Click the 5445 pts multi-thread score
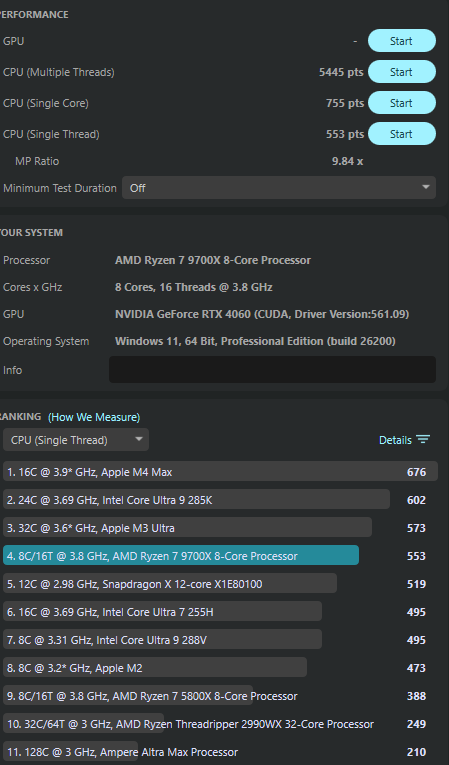Image resolution: width=449 pixels, height=765 pixels. point(341,72)
